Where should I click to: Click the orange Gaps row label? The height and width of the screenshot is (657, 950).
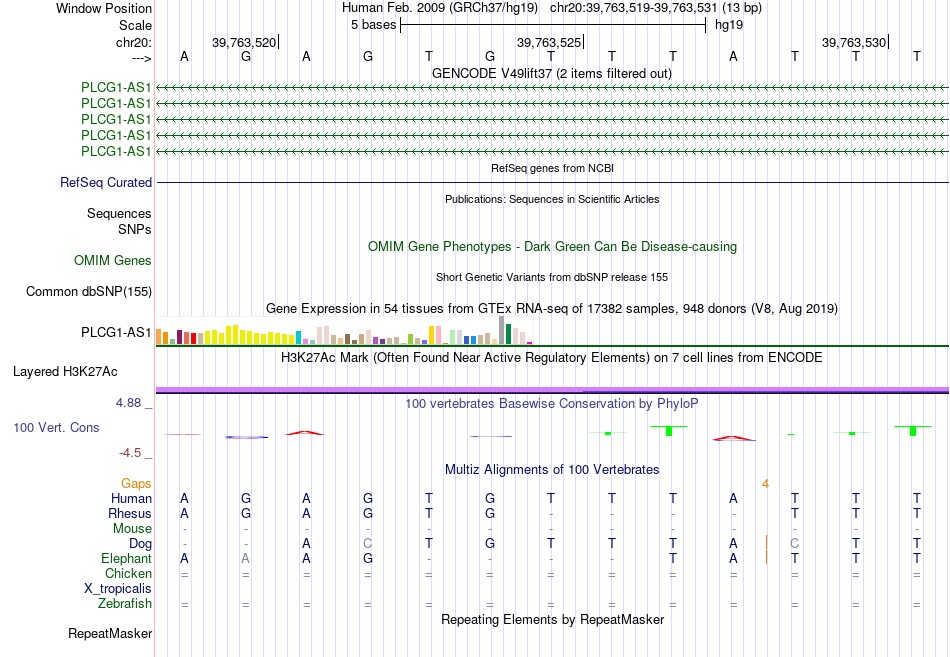136,484
